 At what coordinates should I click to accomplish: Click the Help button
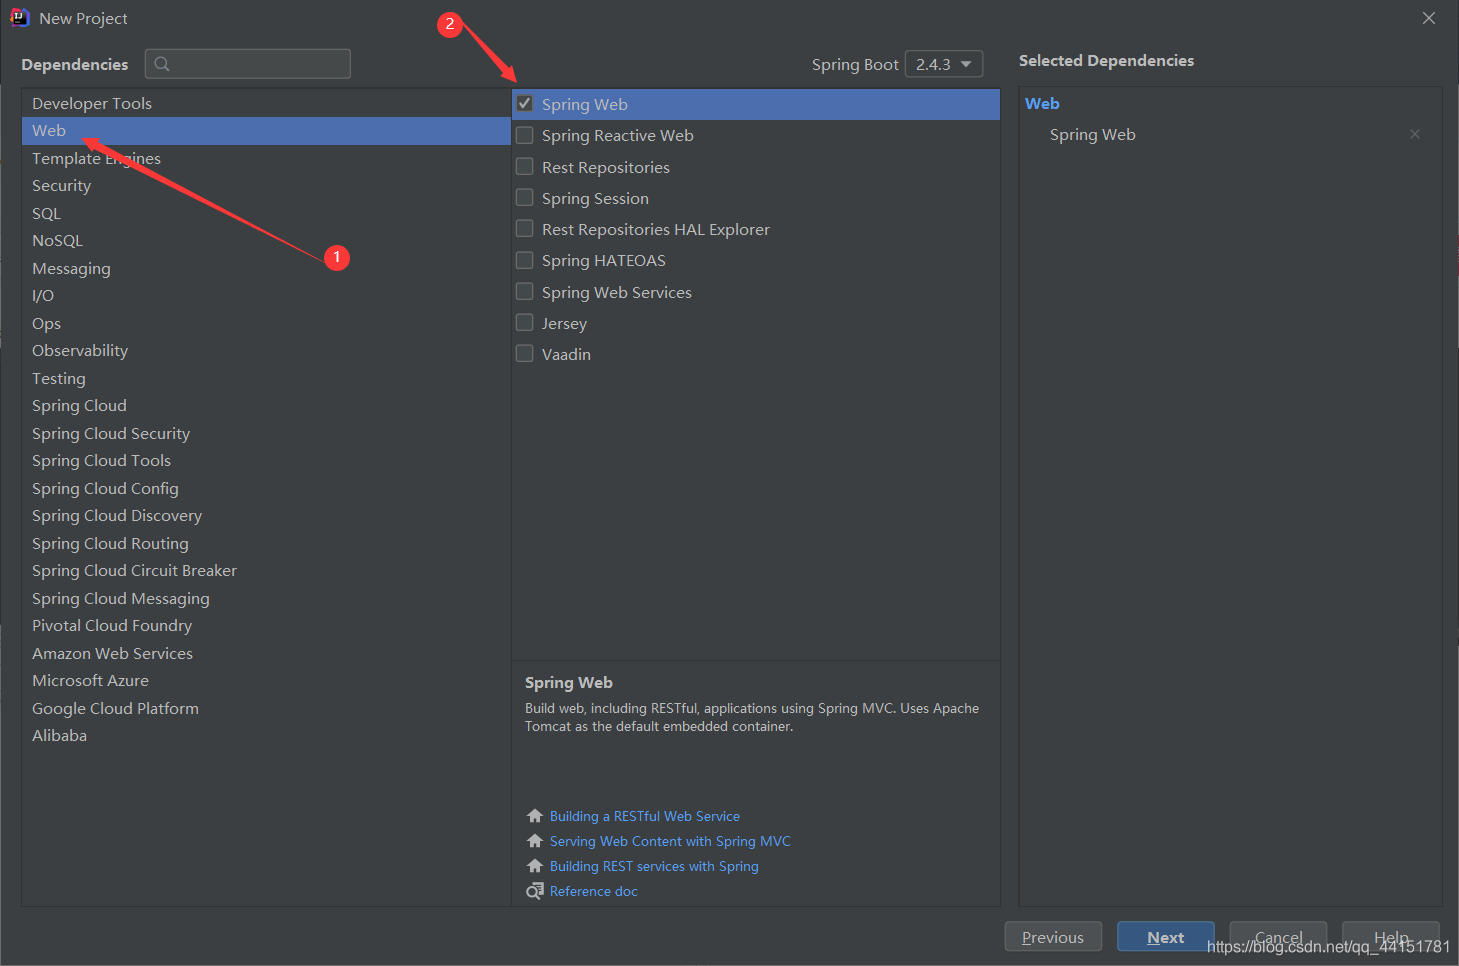tap(1391, 937)
